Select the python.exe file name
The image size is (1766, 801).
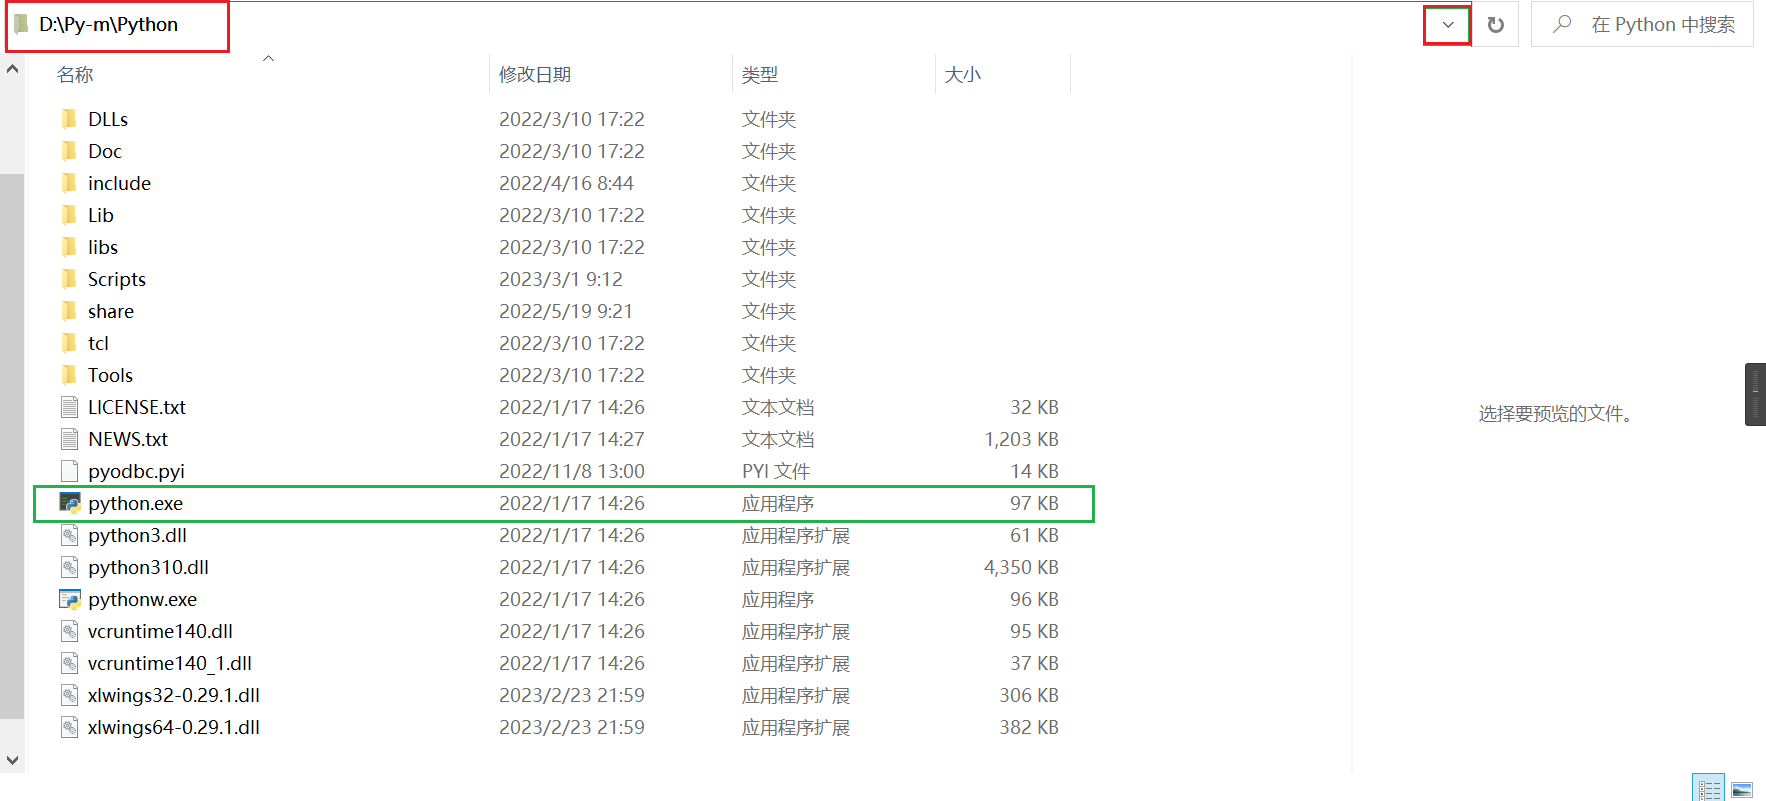[135, 503]
